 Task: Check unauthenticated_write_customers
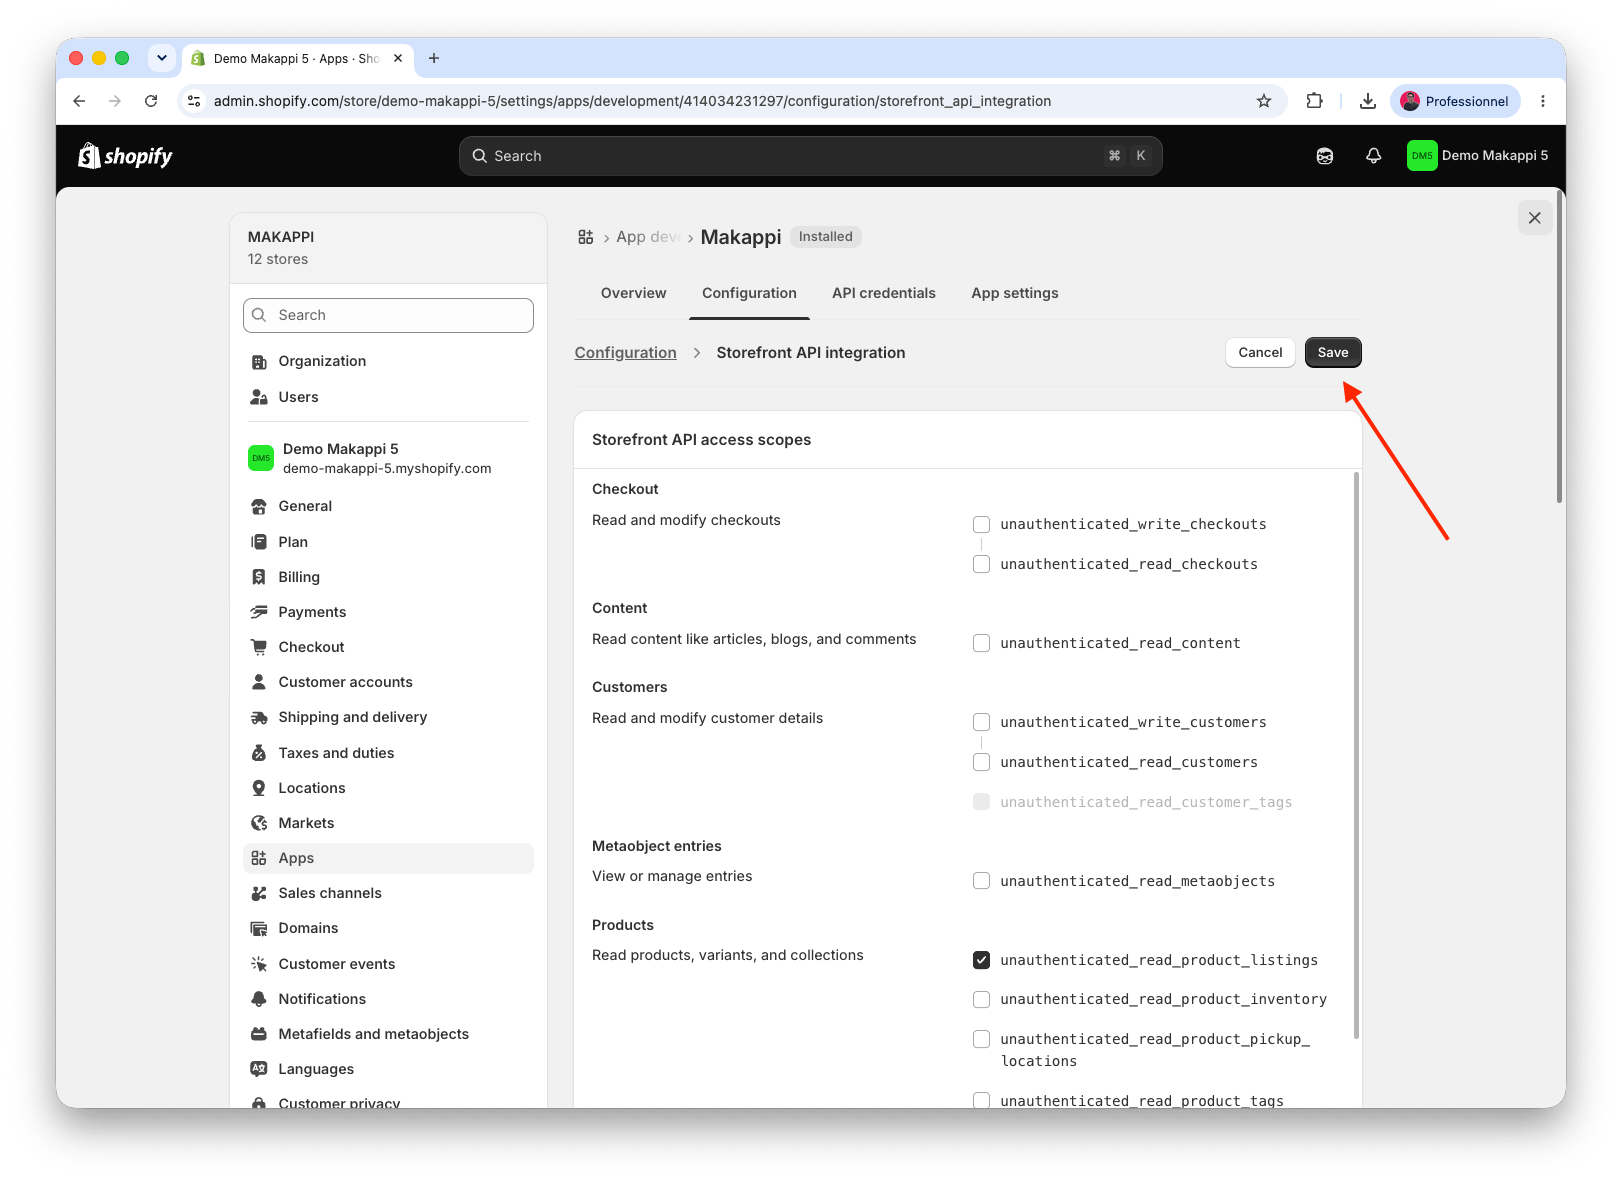982,722
